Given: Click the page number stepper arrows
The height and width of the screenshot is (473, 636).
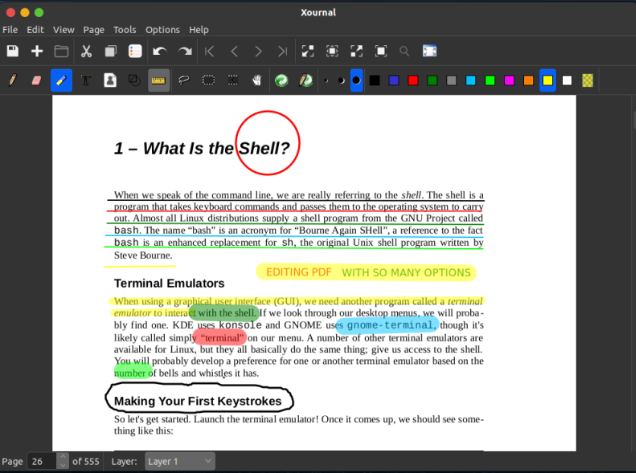Looking at the screenshot, I should [x=63, y=461].
